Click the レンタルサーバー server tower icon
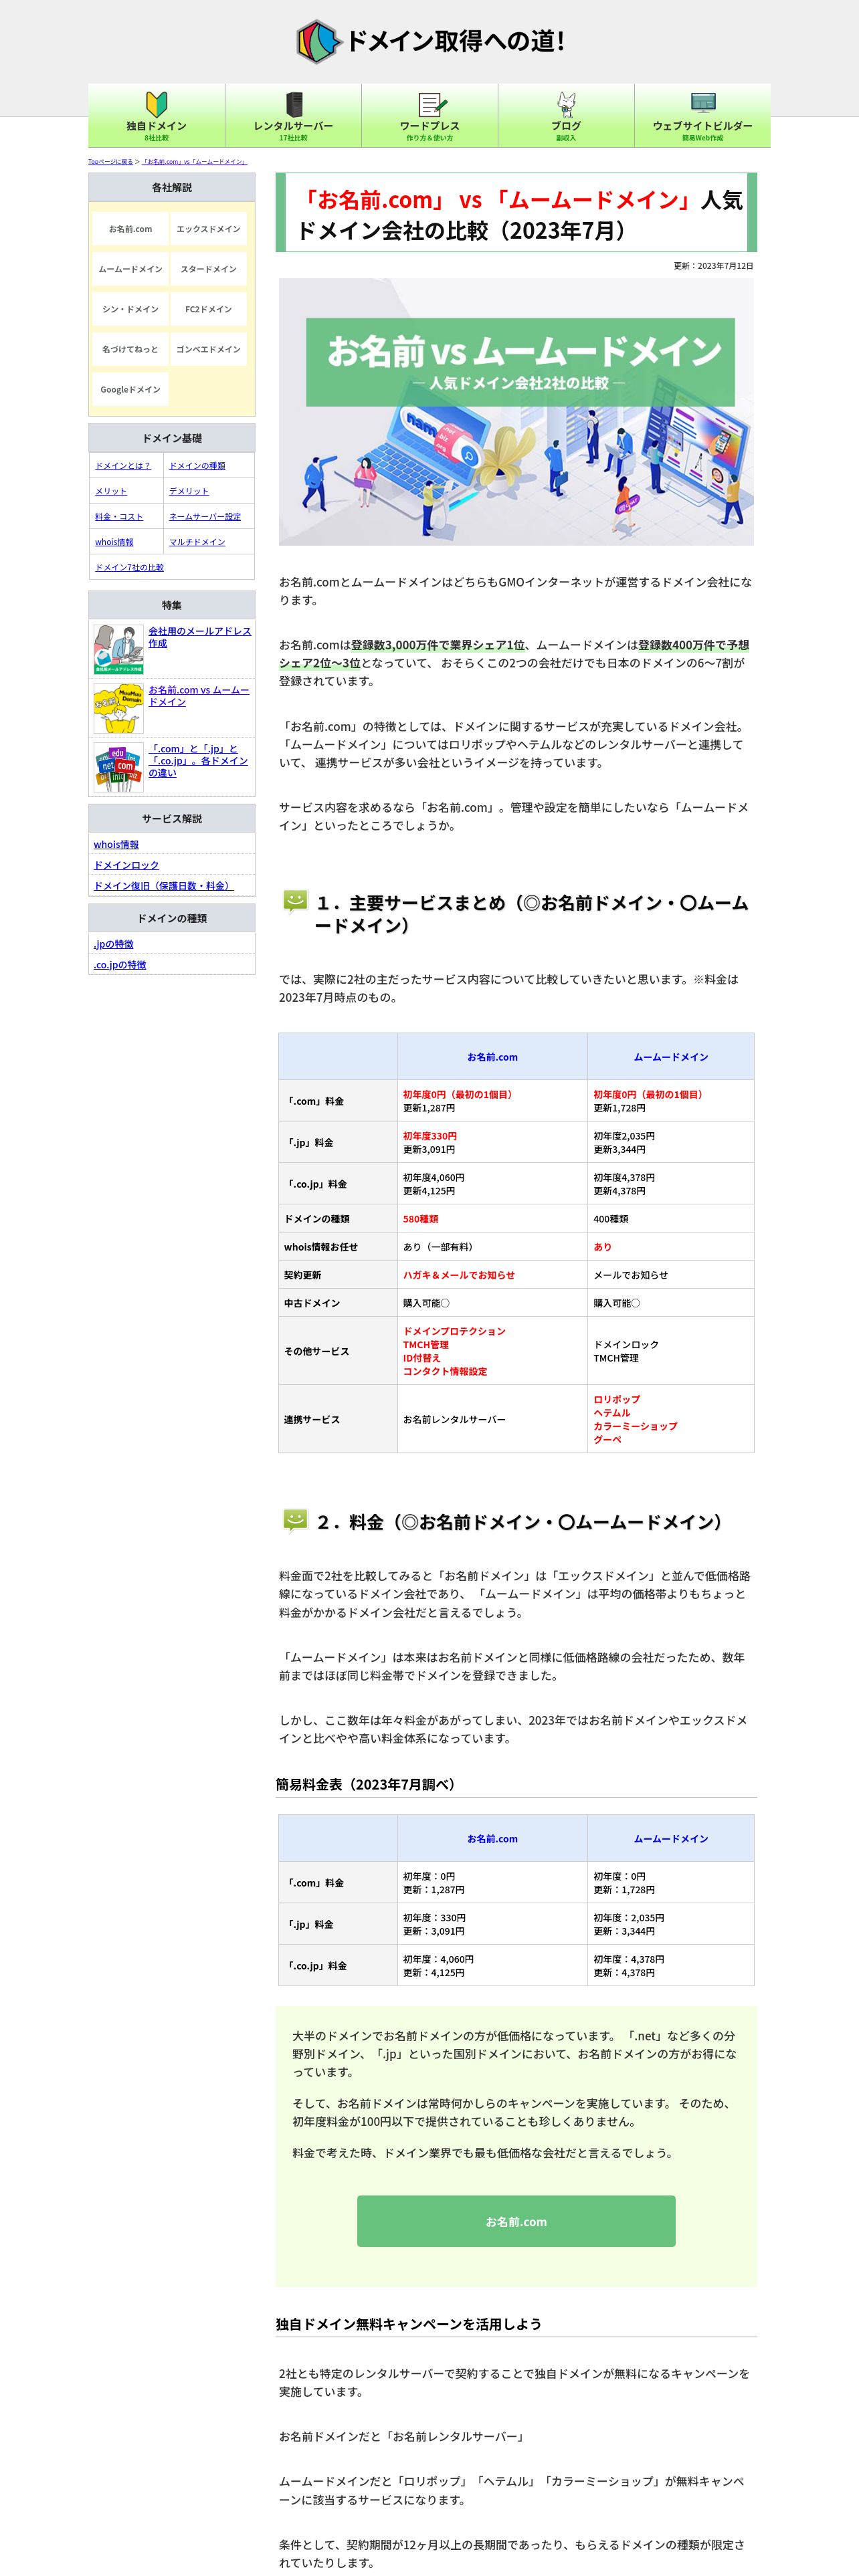Screen dimensions: 859x2576 pos(293,104)
